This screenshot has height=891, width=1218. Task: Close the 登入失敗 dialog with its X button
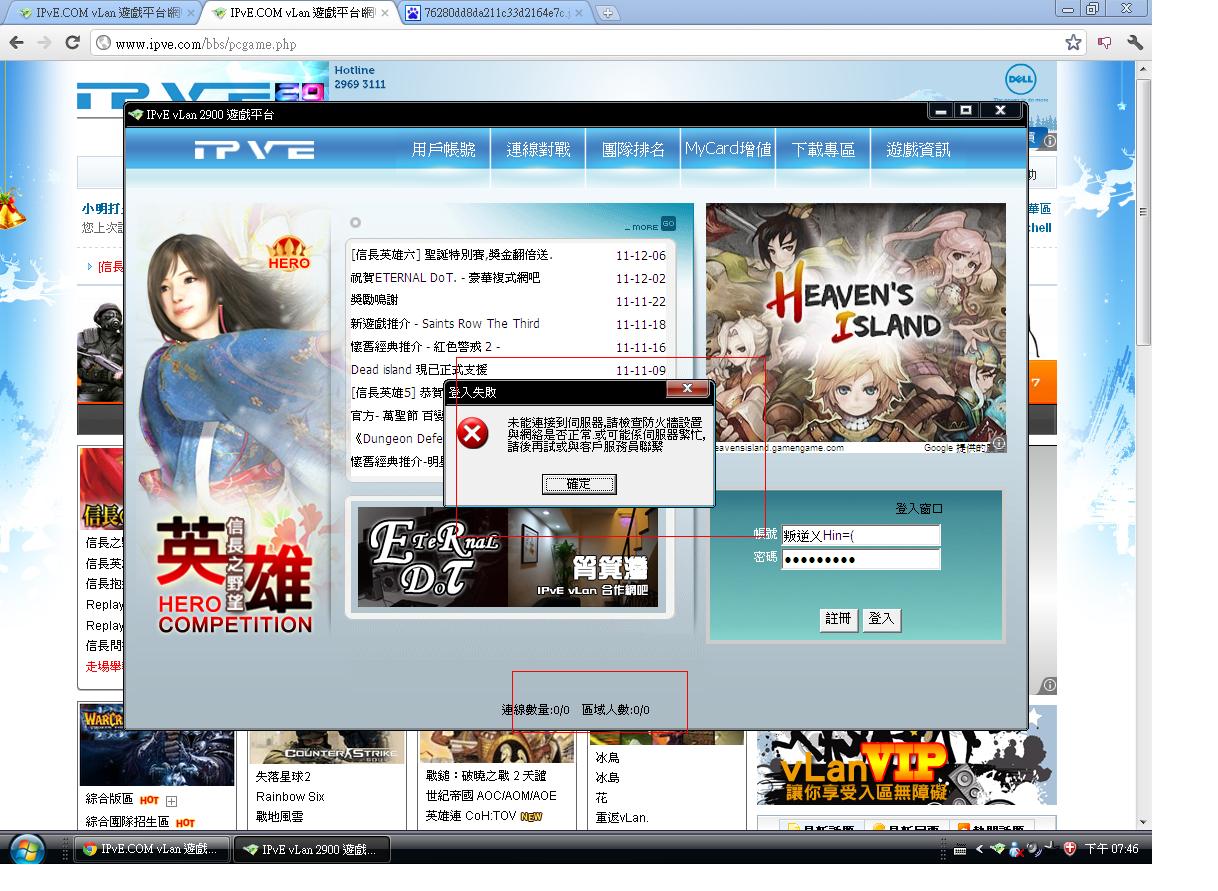tap(687, 389)
